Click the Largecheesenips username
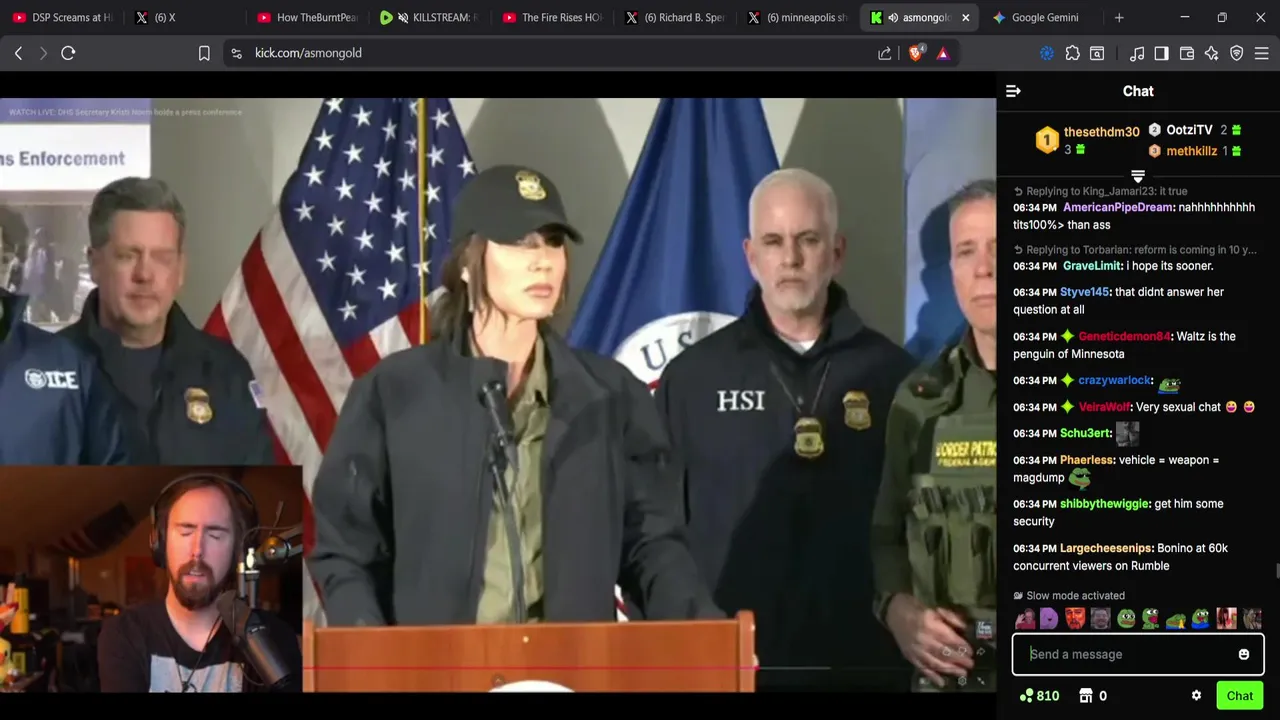The width and height of the screenshot is (1280, 720). [1106, 548]
